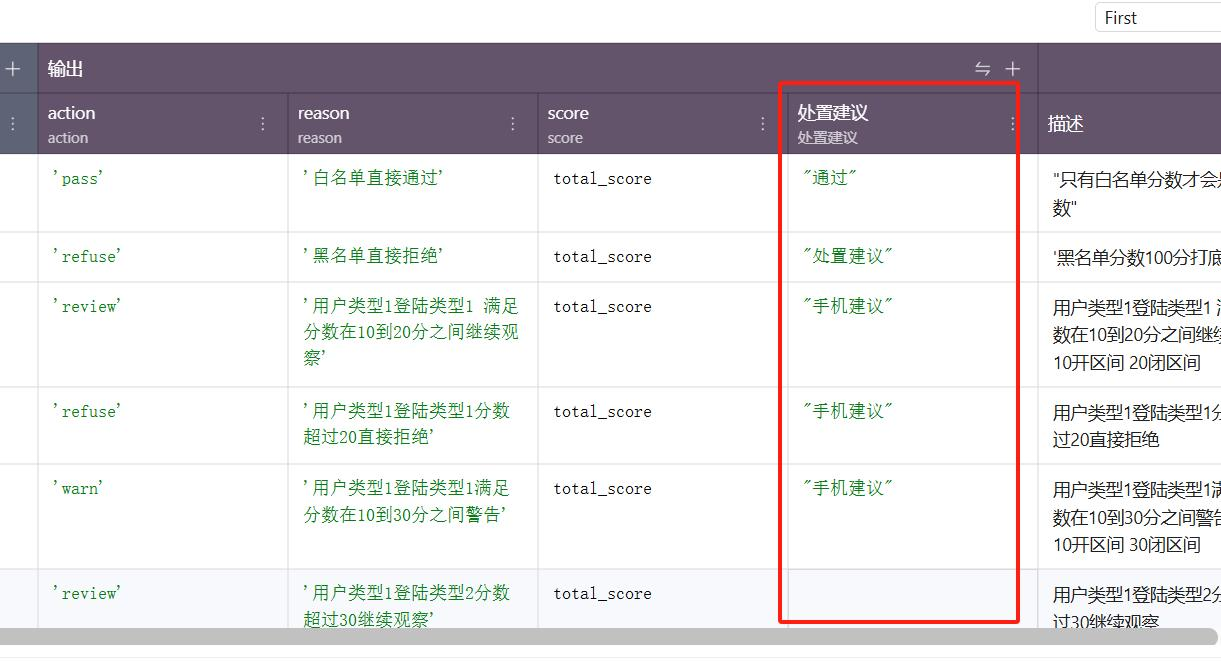Click the horizontal scrollbar at table bottom

pyautogui.click(x=600, y=637)
